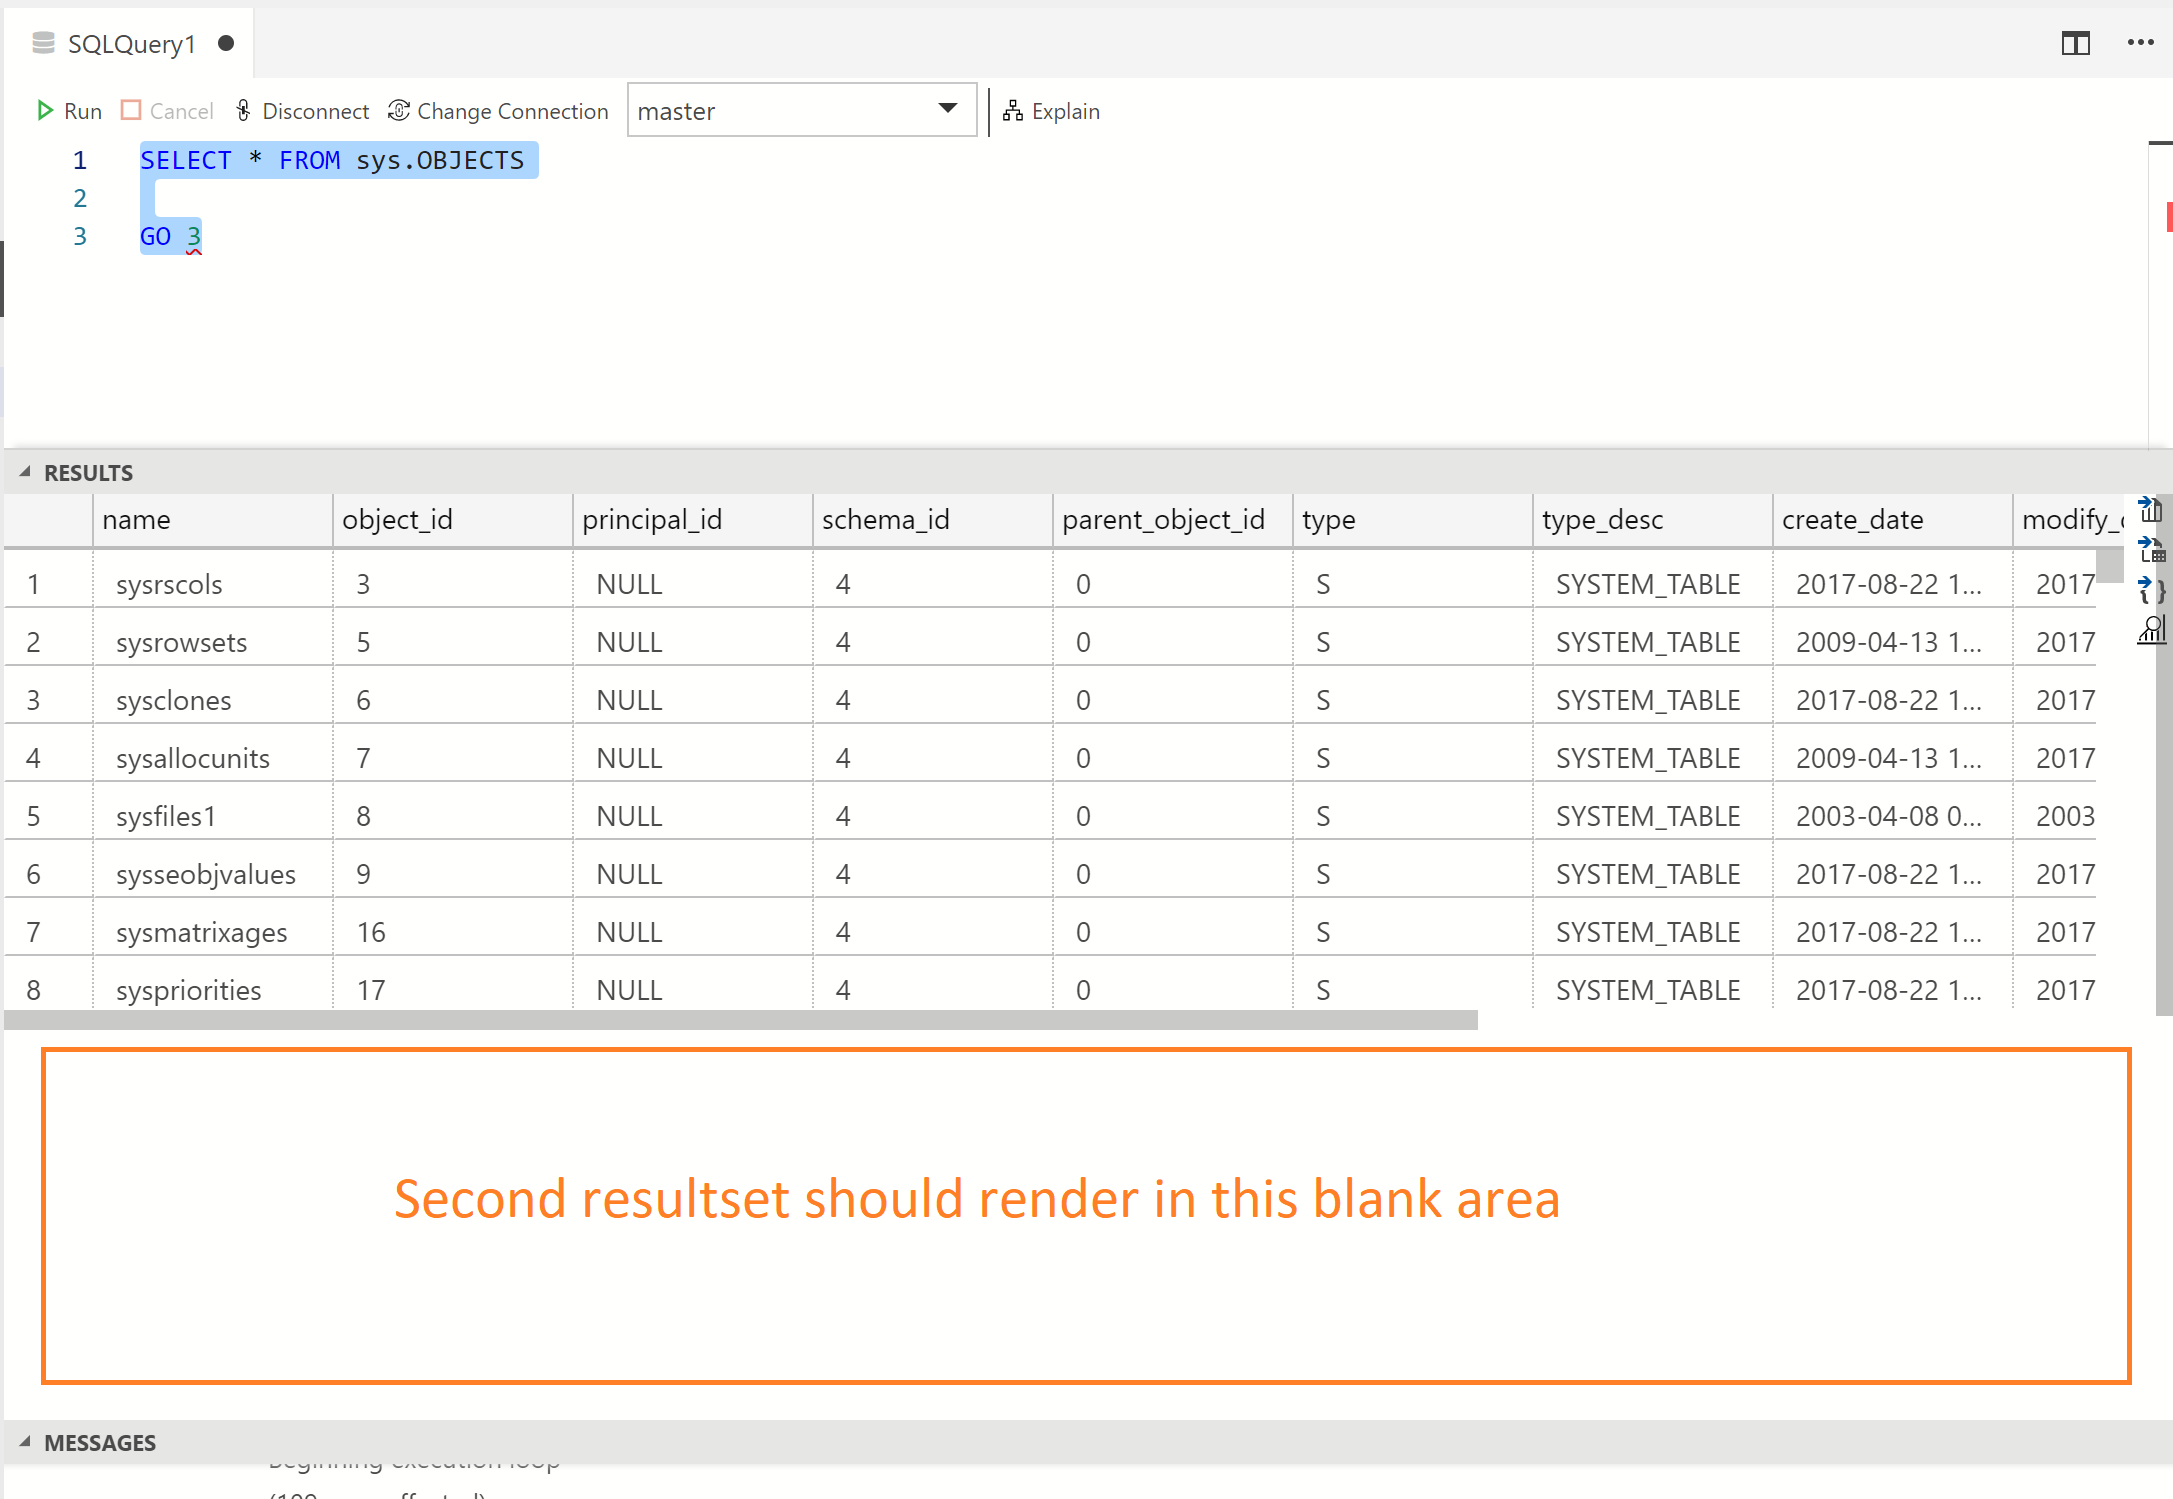This screenshot has height=1499, width=2173.
Task: Click the Cancel query button
Action: [x=167, y=111]
